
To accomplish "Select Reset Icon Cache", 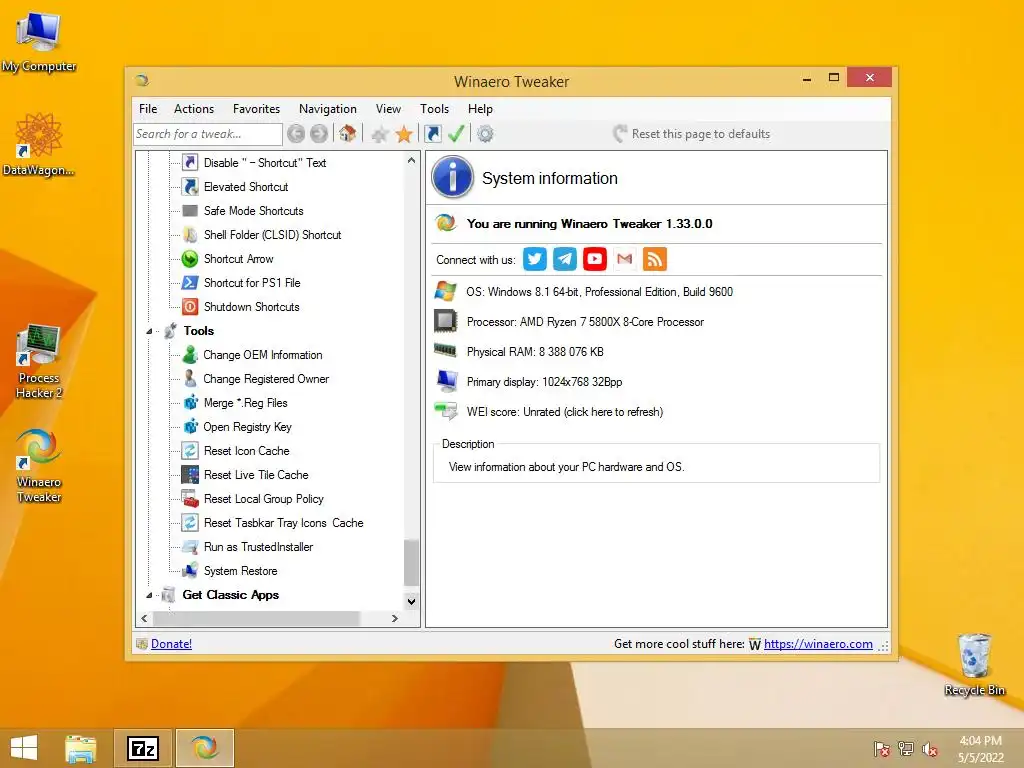I will click(246, 451).
